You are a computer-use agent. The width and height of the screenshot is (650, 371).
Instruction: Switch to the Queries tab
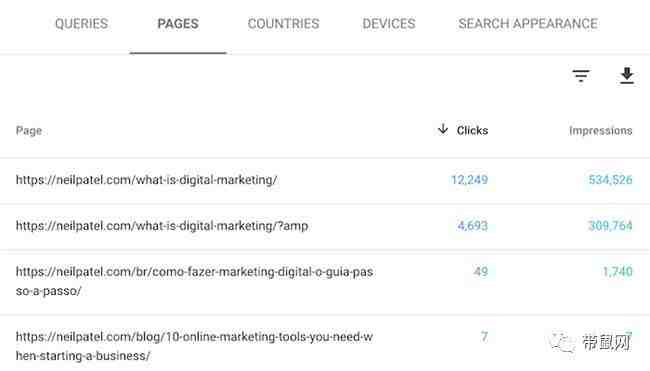81,24
